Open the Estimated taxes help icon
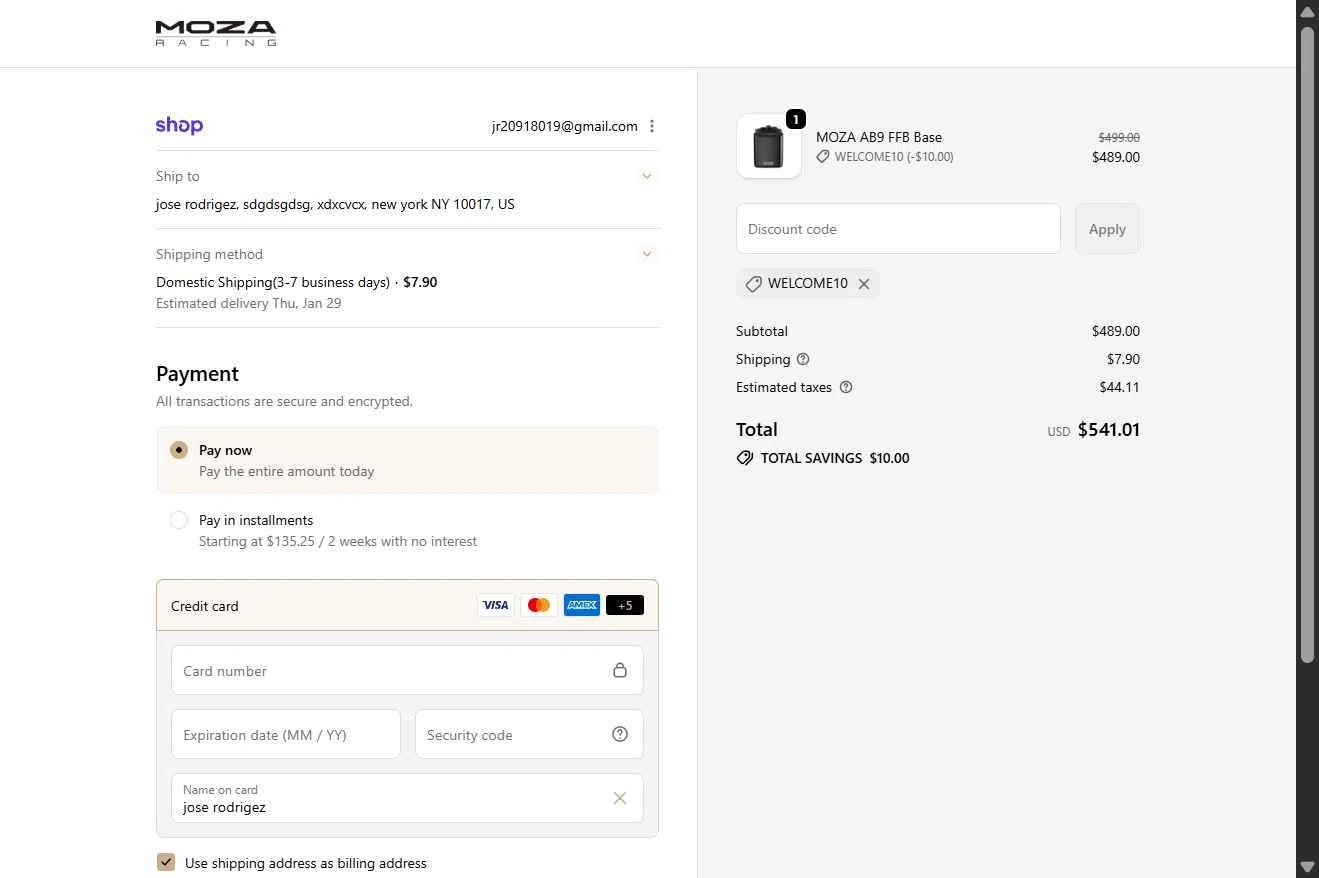The width and height of the screenshot is (1319, 878). click(x=846, y=387)
